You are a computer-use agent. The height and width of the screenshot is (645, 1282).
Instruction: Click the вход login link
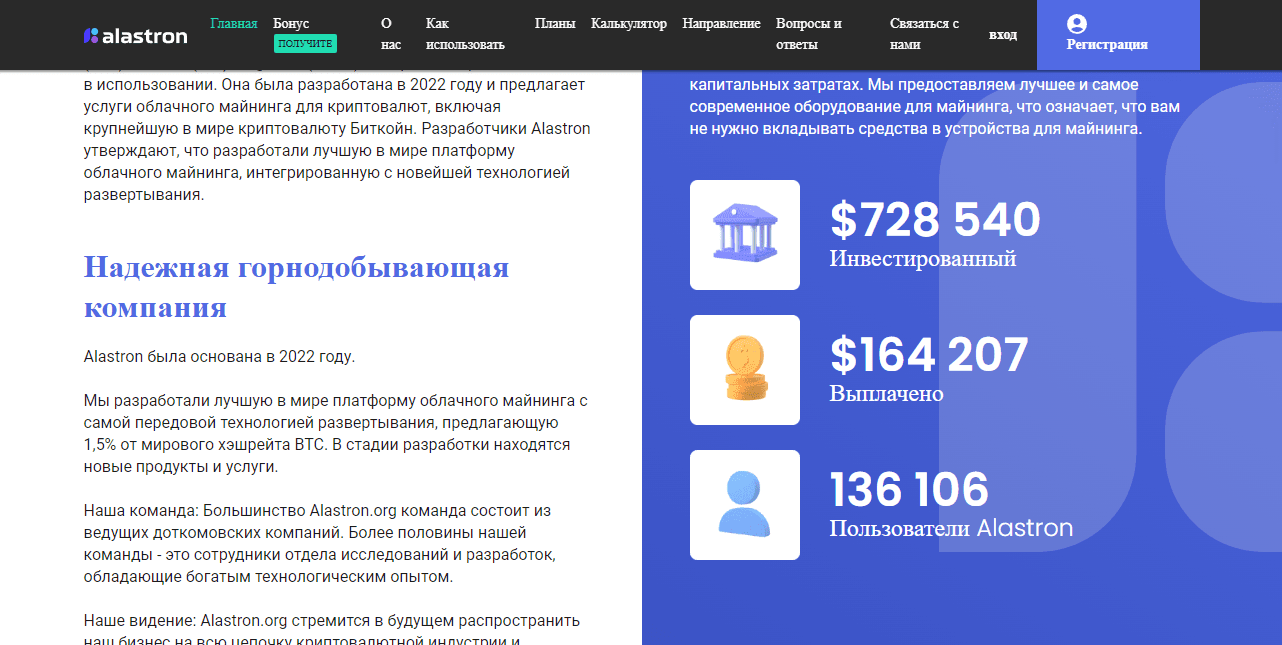pos(1003,34)
